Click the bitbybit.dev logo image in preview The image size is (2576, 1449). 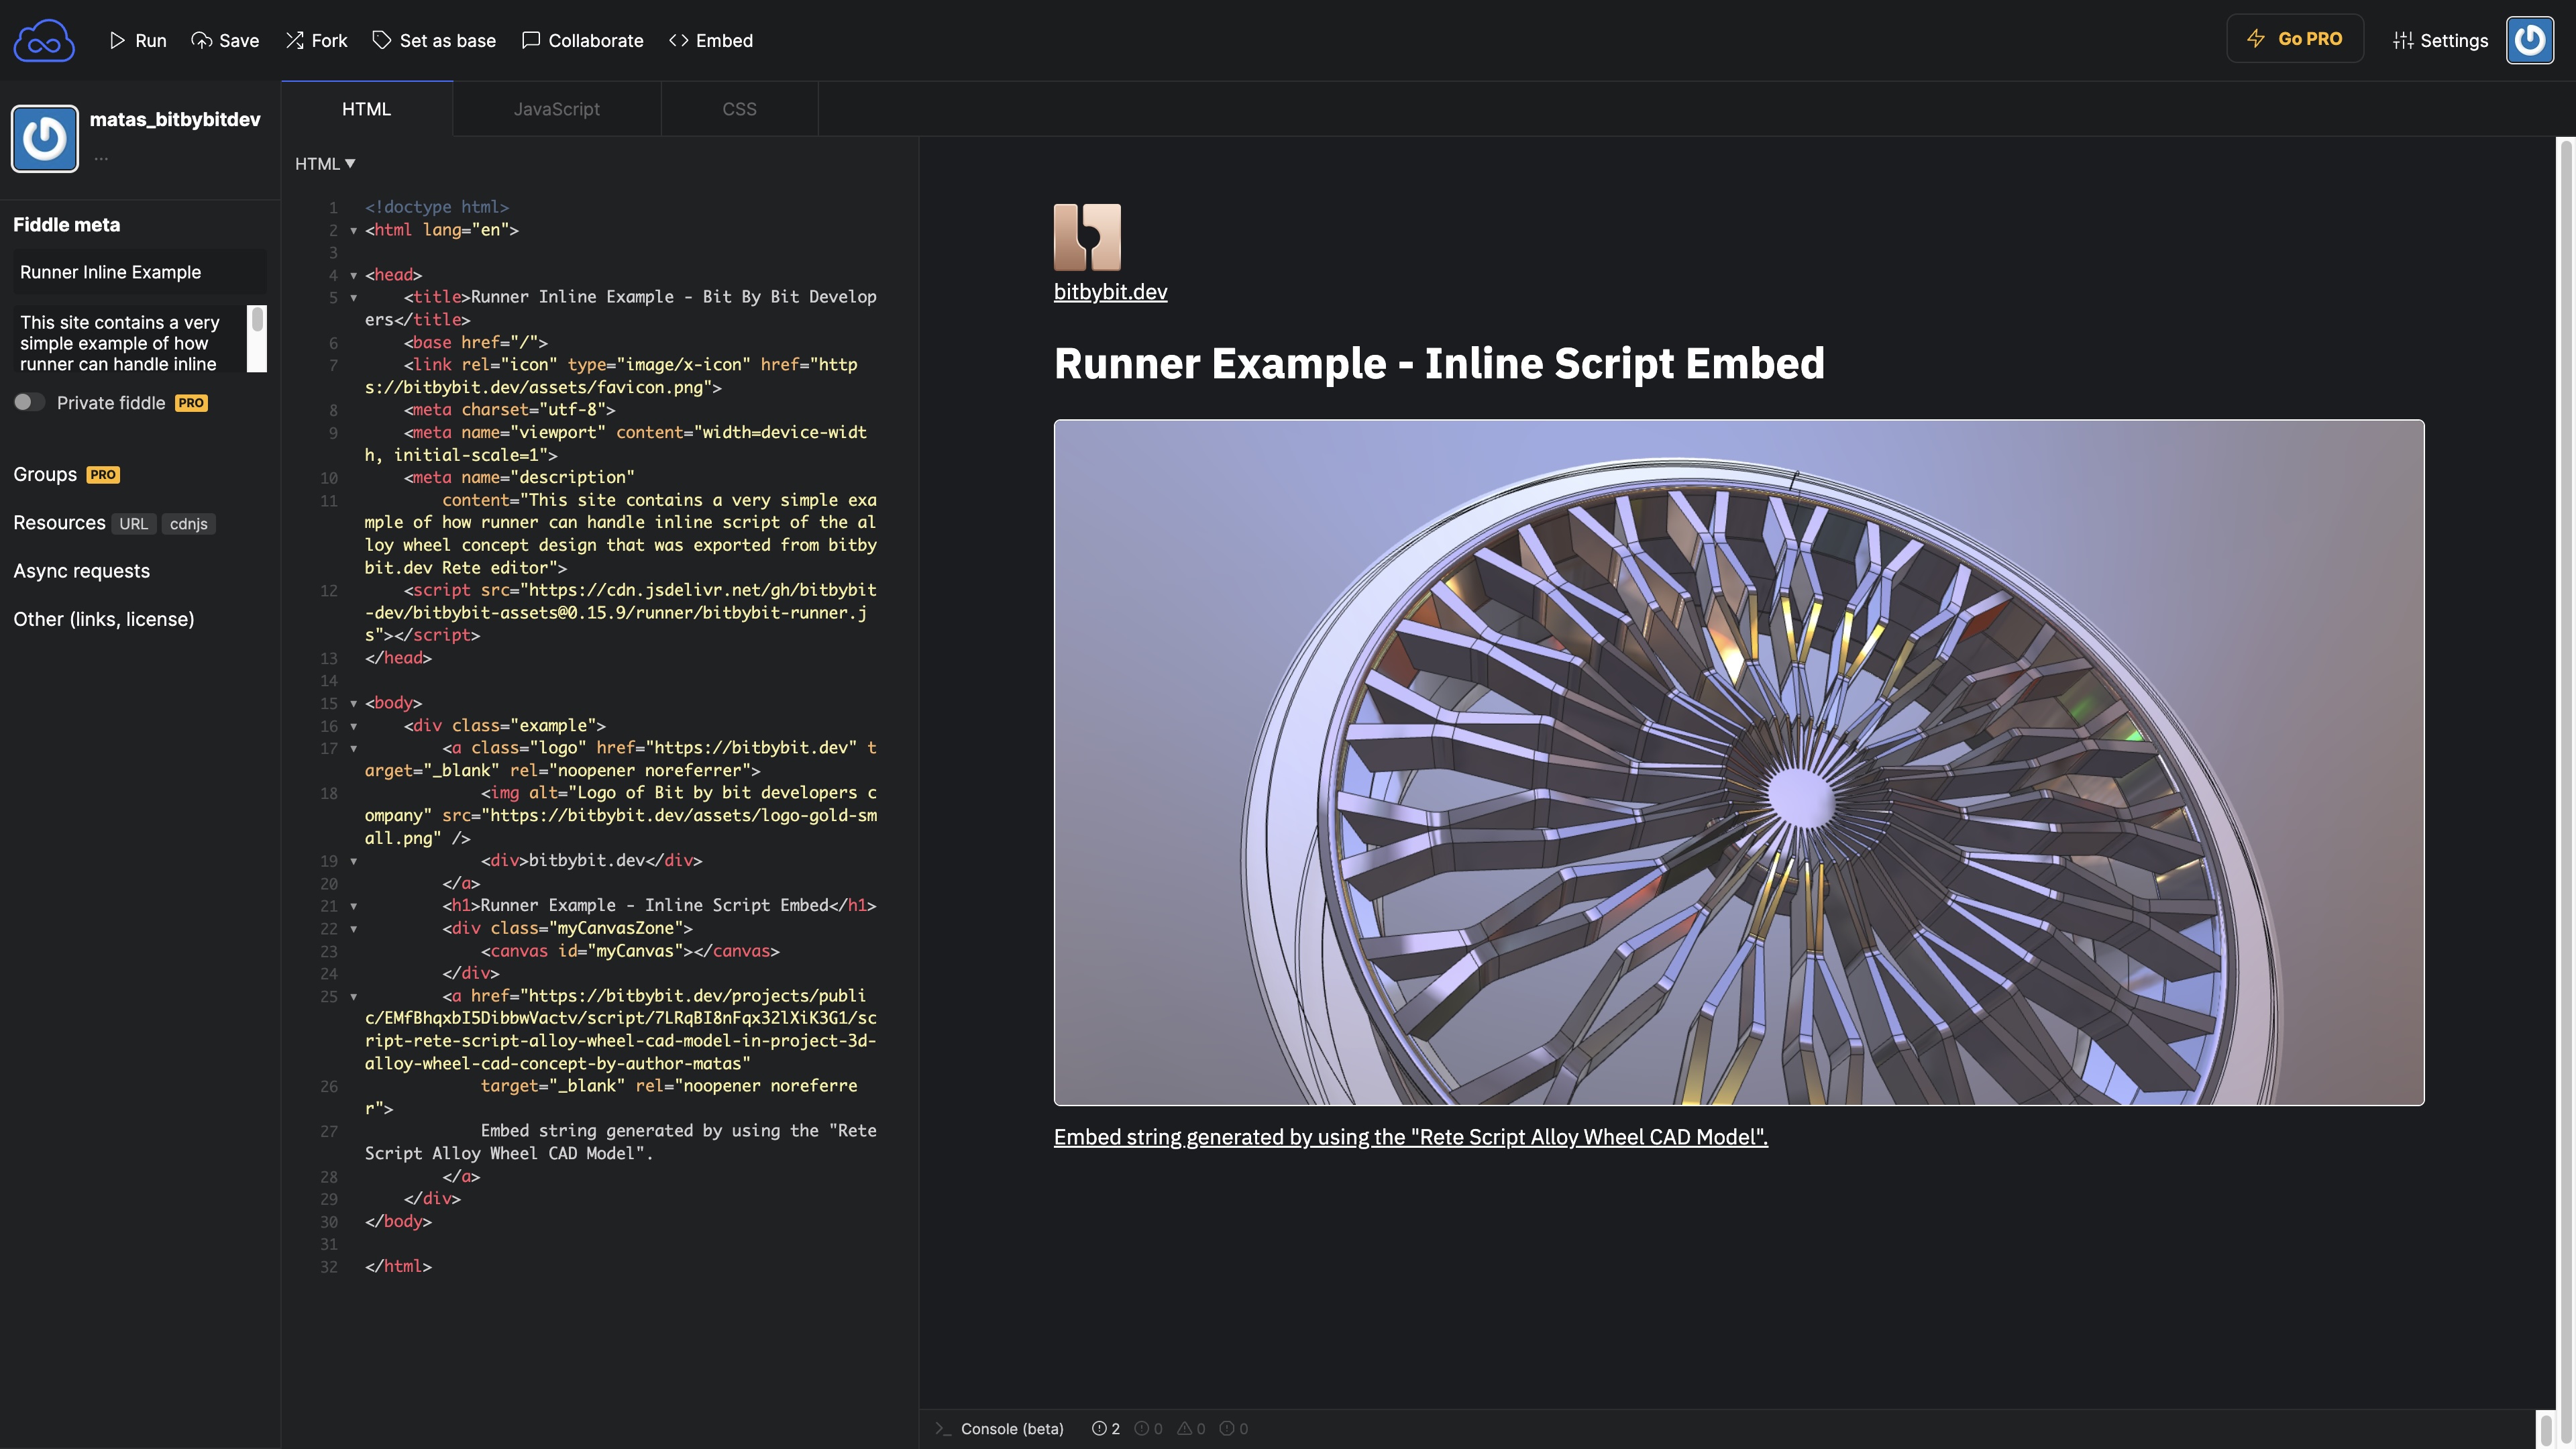(1087, 237)
